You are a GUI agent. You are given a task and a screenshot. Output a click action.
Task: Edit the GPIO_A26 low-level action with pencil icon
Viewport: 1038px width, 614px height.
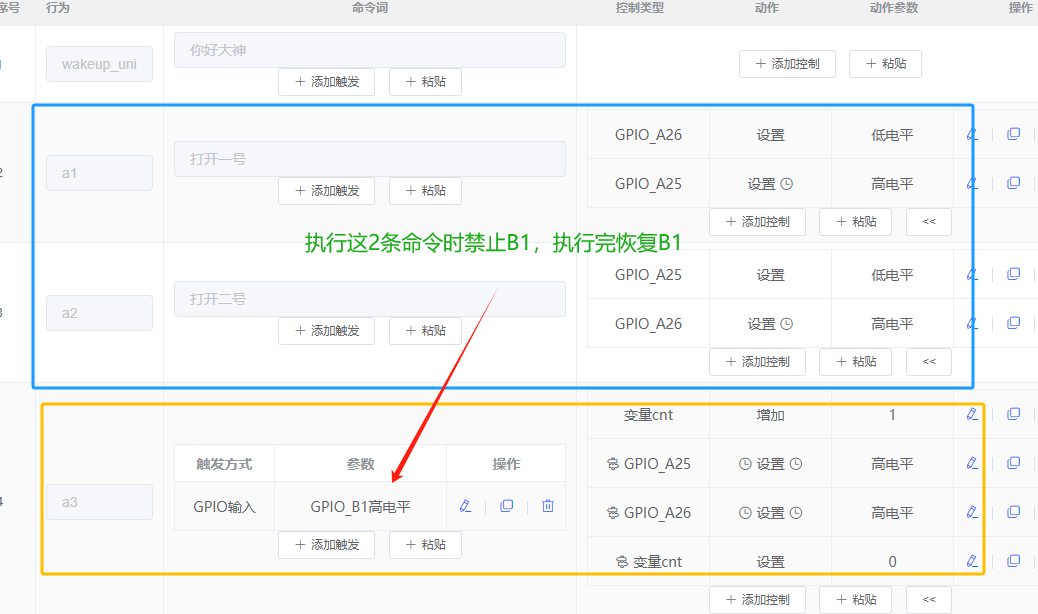971,133
